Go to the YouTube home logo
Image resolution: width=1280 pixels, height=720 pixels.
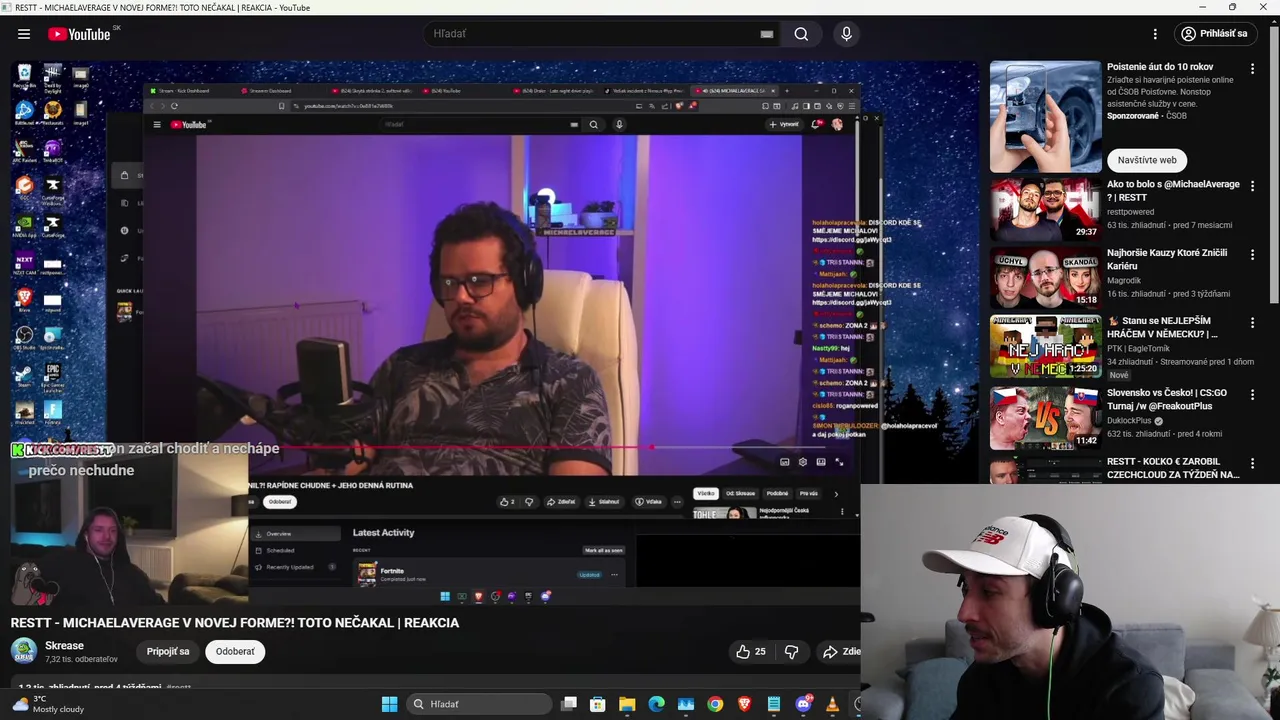tap(79, 34)
